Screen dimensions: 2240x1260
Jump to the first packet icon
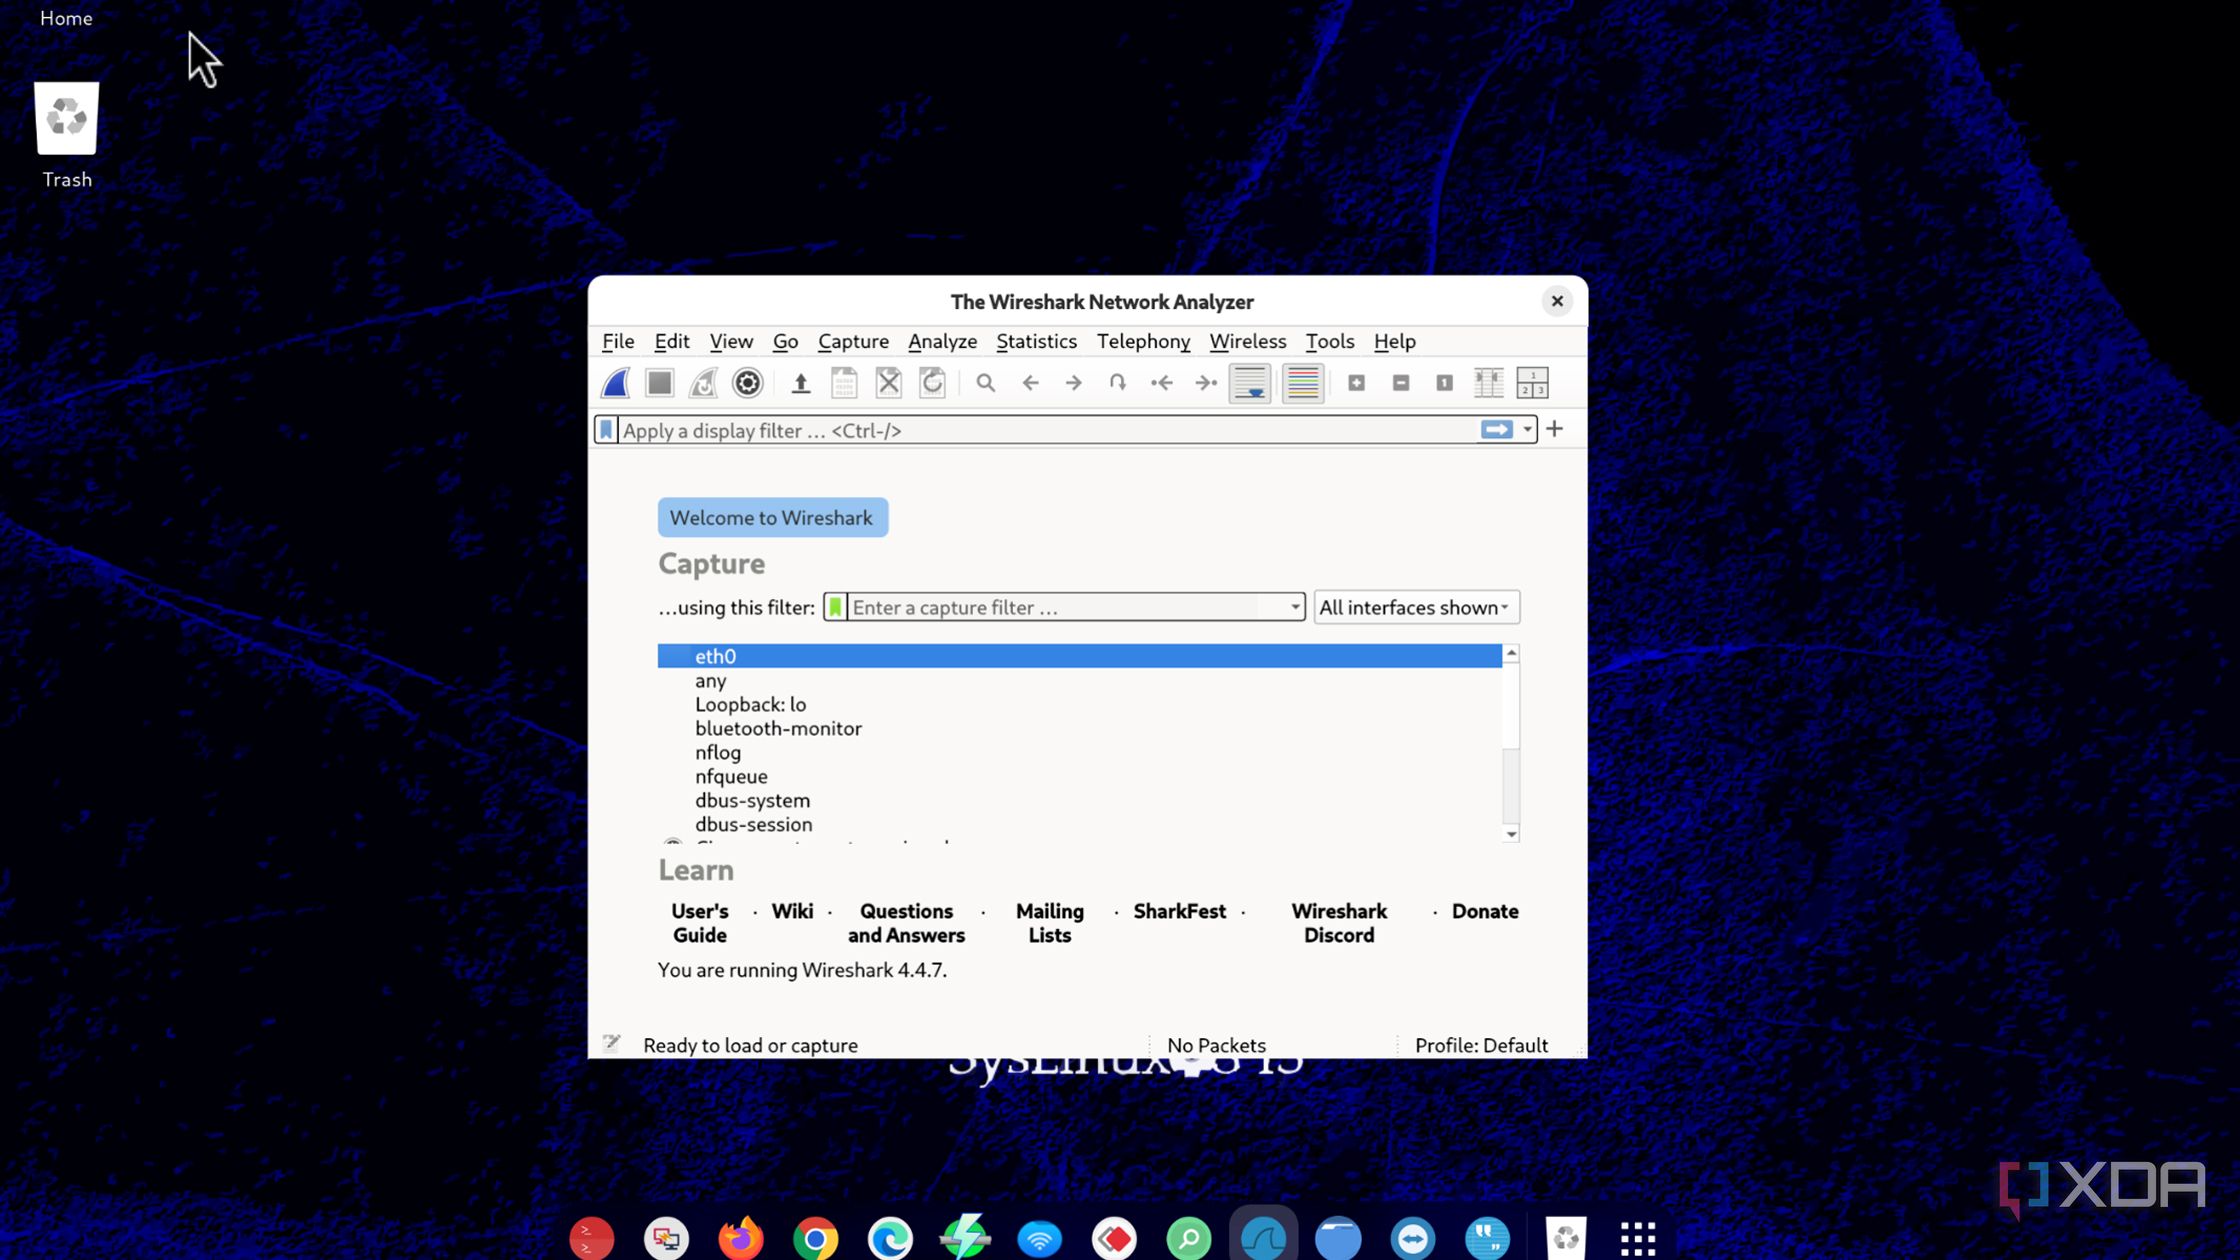pyautogui.click(x=1161, y=383)
